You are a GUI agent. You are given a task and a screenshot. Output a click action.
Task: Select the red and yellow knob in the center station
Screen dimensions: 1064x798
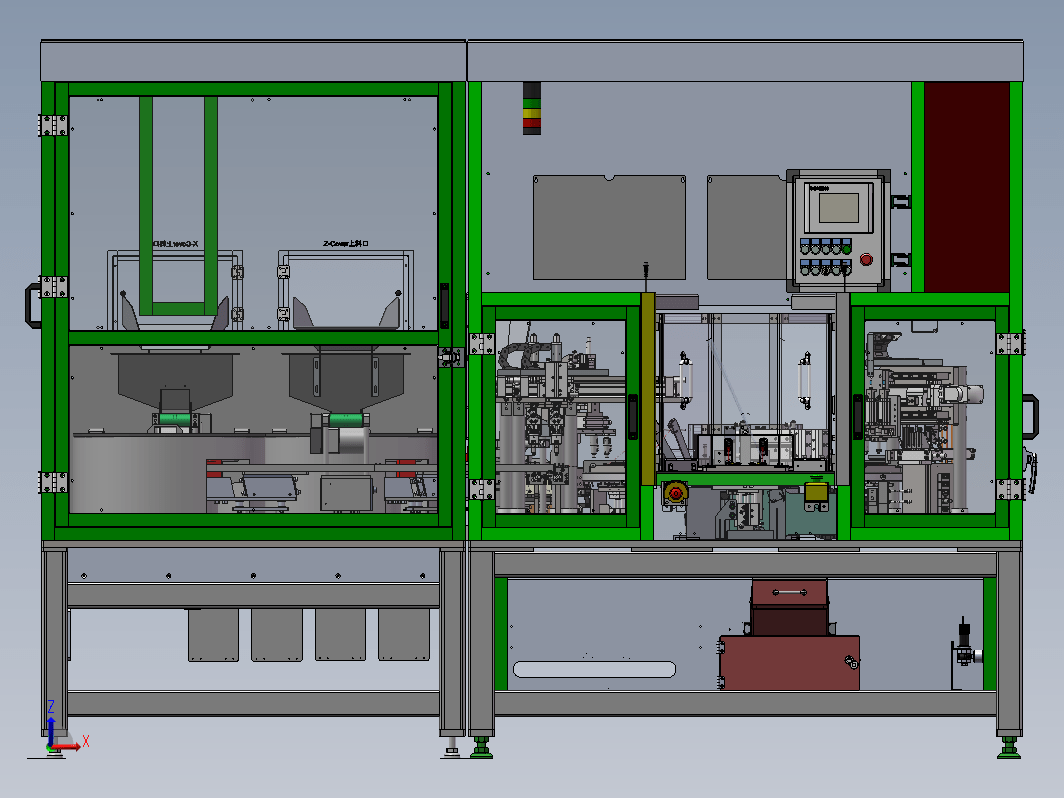click(675, 493)
